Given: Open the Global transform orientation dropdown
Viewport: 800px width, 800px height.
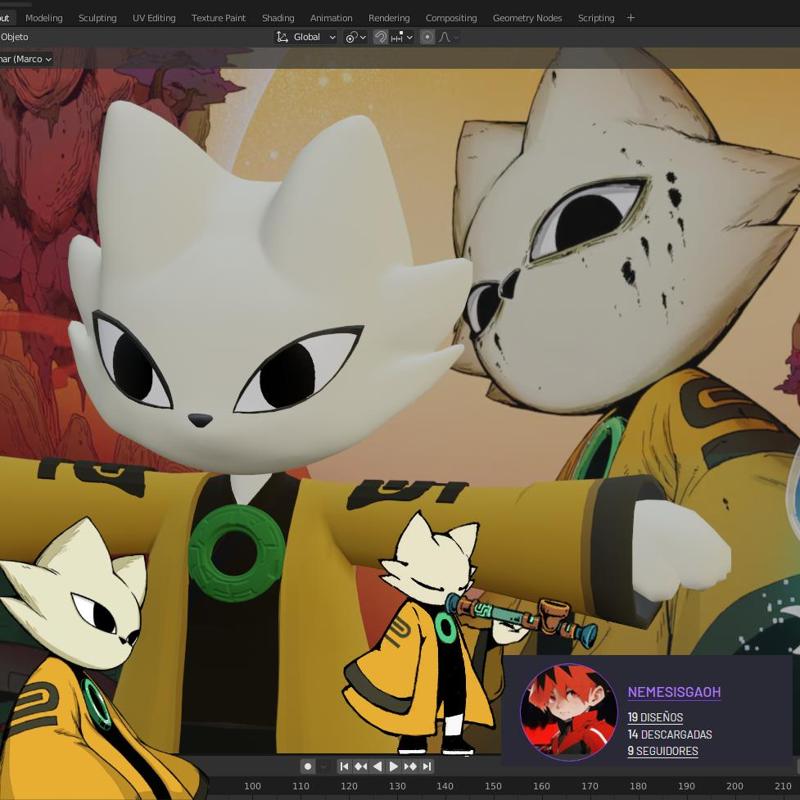Looking at the screenshot, I should tap(306, 37).
